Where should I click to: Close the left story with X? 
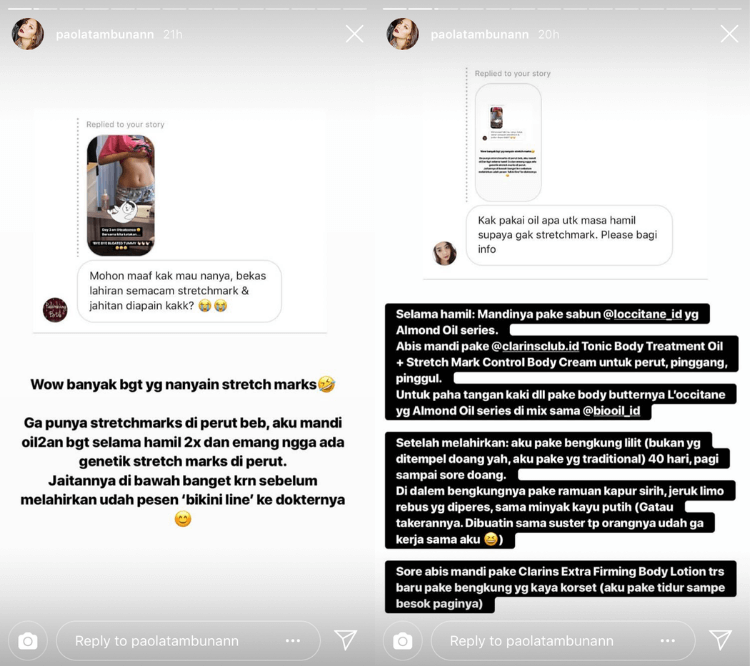coord(354,34)
